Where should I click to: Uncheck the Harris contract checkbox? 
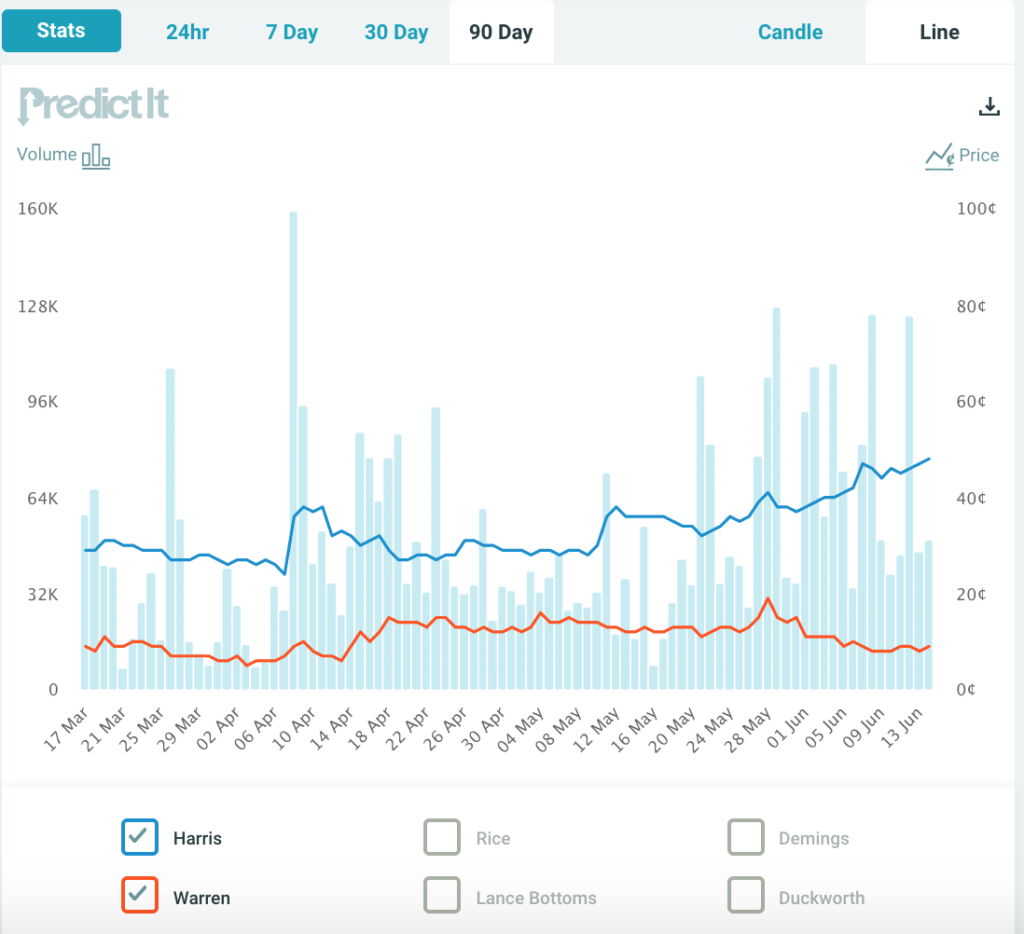tap(139, 837)
